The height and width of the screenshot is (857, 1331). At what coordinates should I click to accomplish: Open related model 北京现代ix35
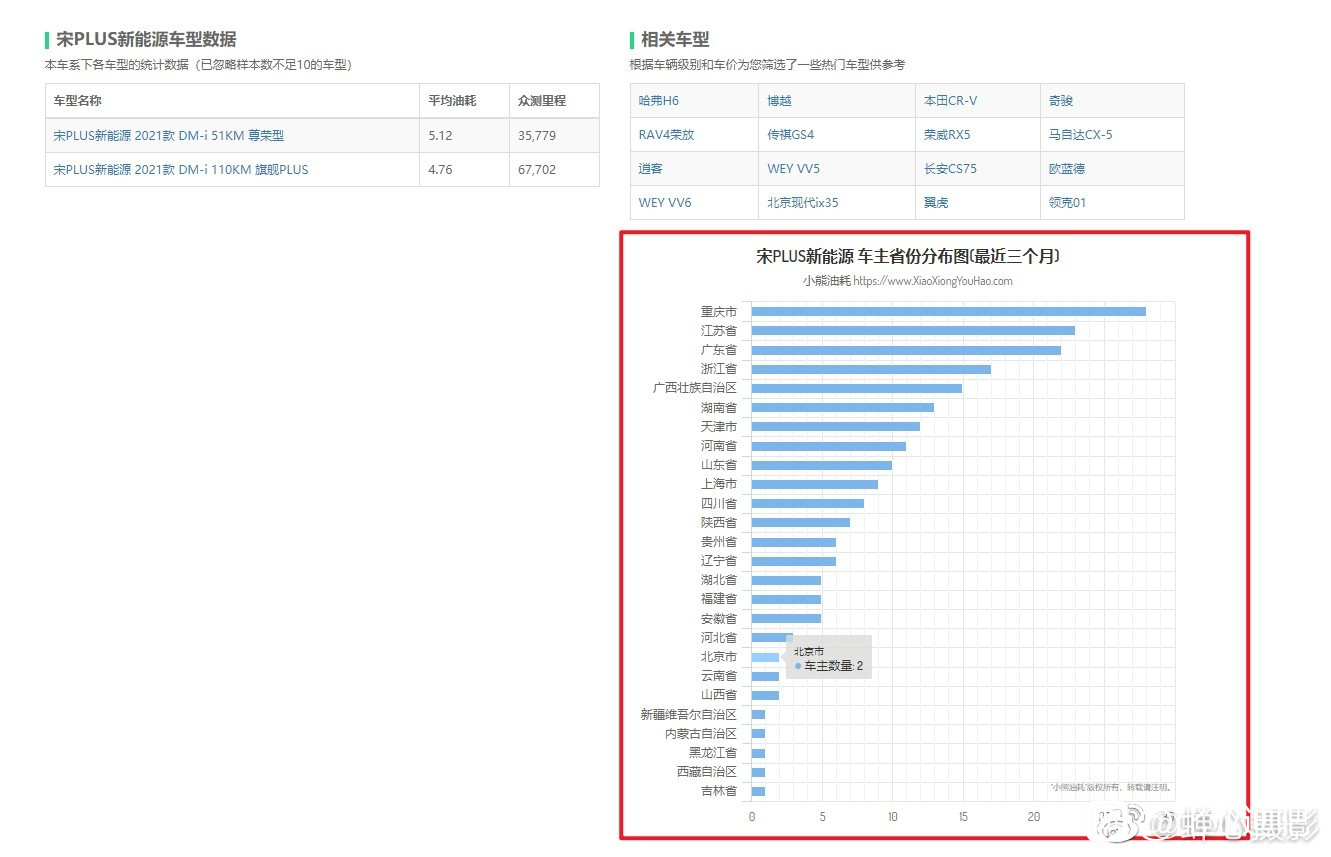click(x=803, y=203)
